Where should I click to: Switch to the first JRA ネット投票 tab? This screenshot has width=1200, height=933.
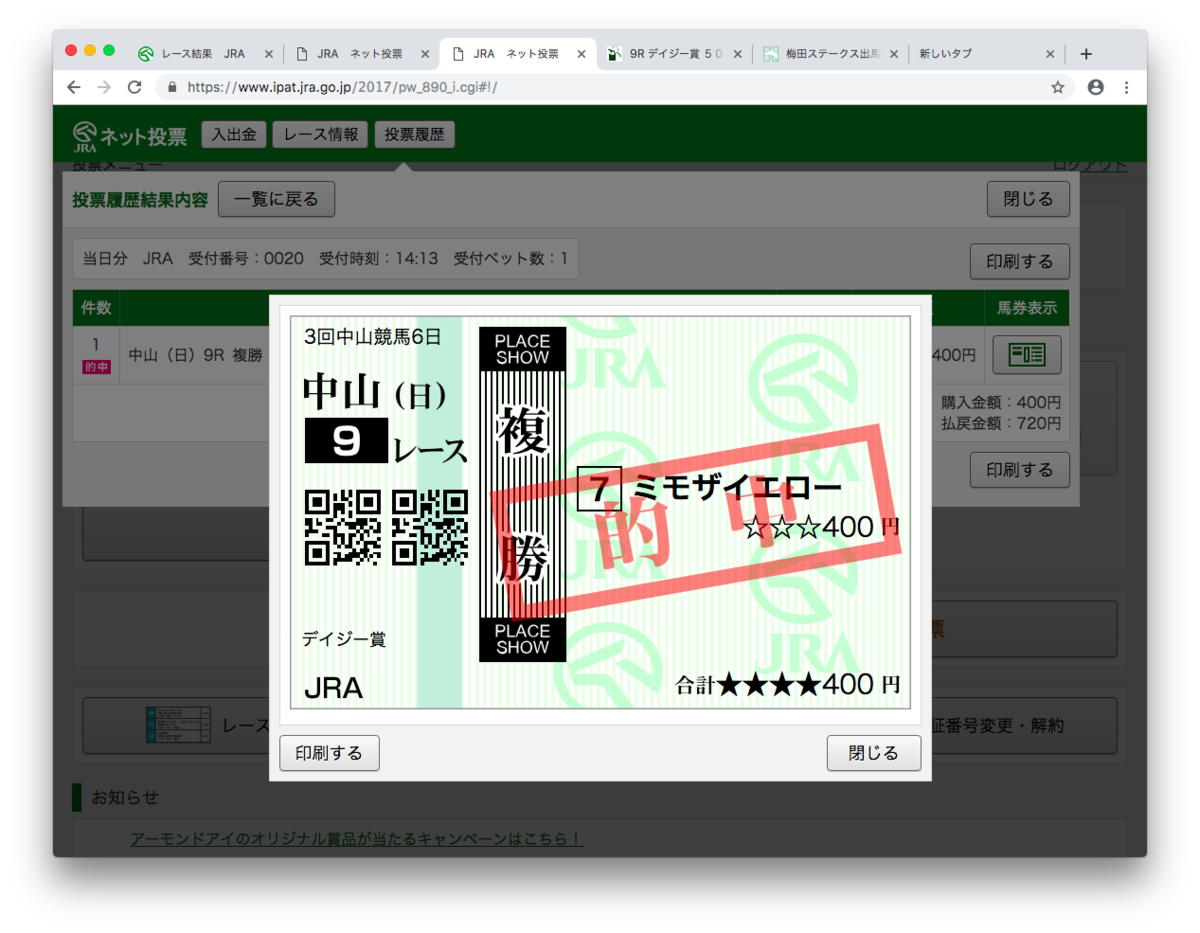(360, 54)
